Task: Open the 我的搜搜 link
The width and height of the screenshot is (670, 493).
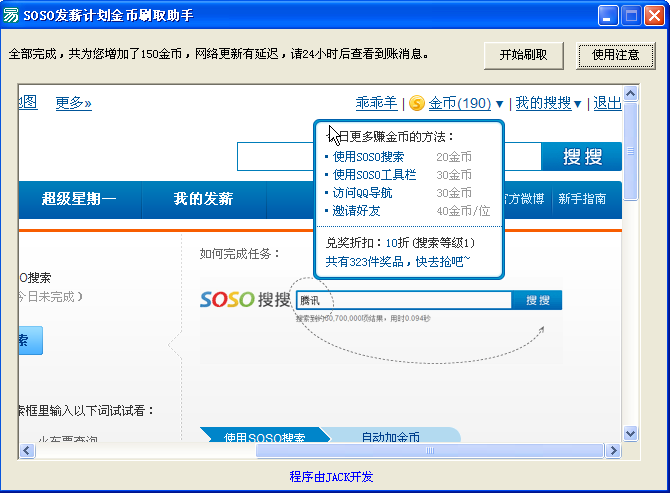Action: click(543, 103)
